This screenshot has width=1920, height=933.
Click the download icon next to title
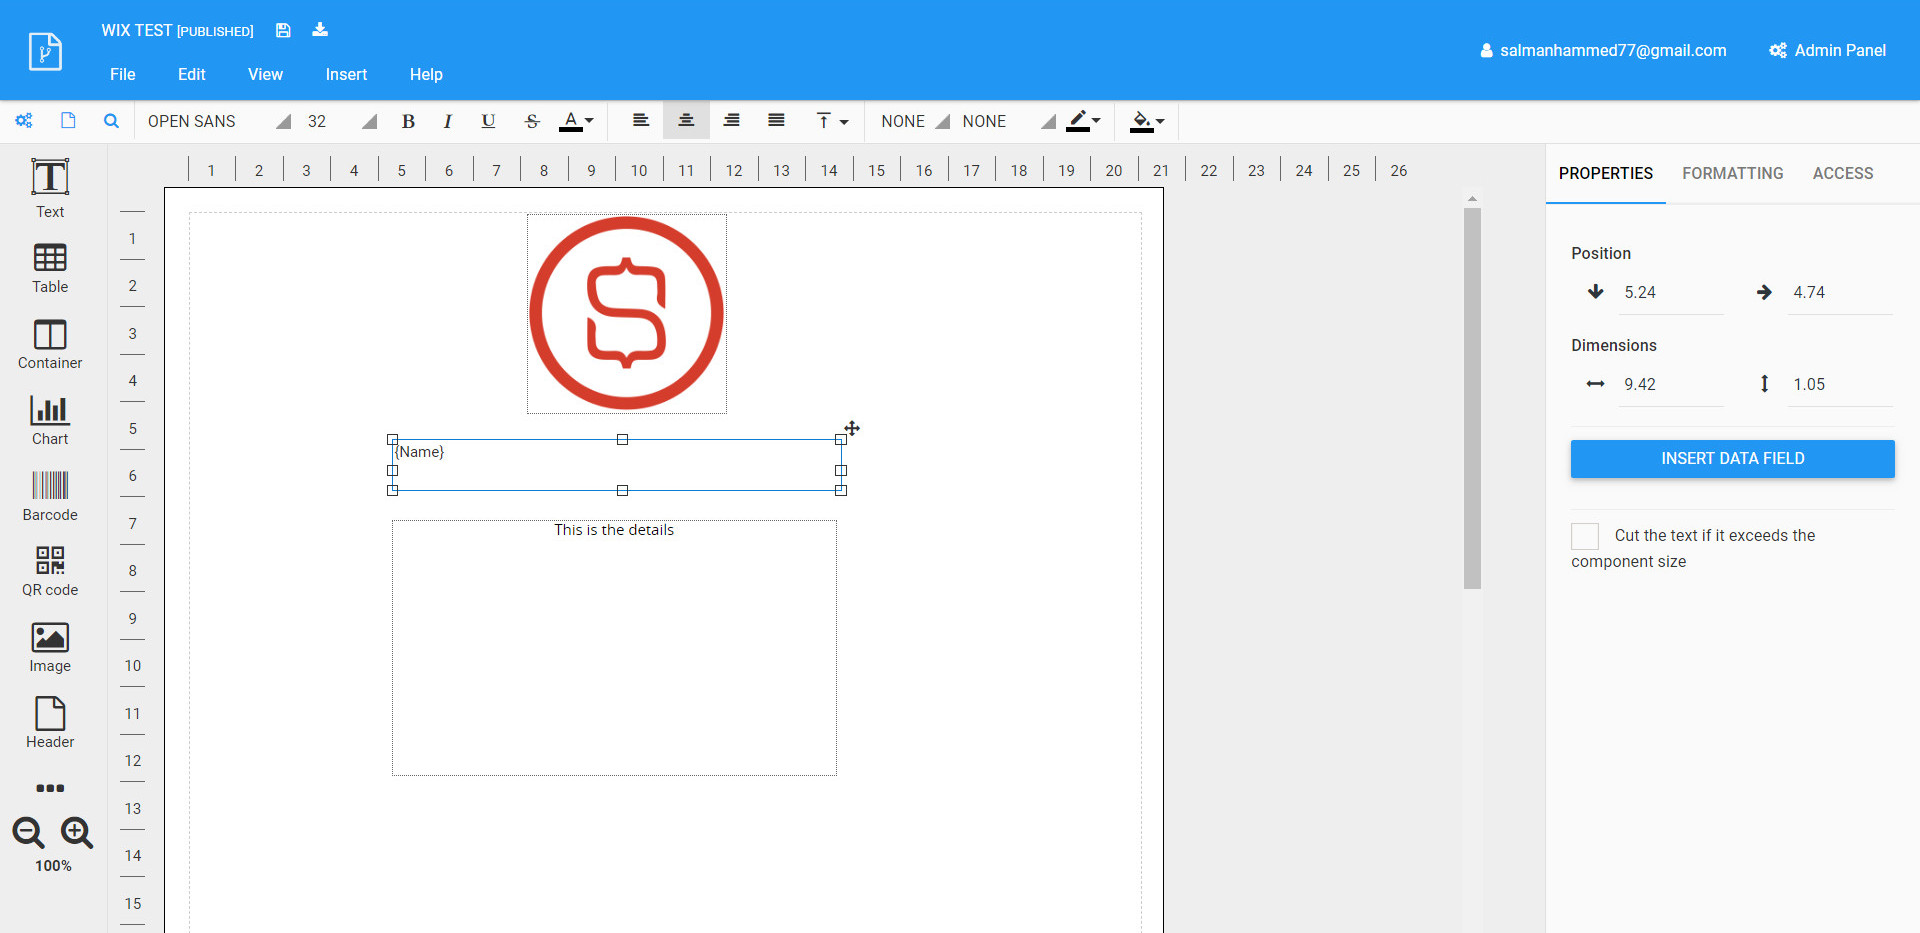click(320, 30)
